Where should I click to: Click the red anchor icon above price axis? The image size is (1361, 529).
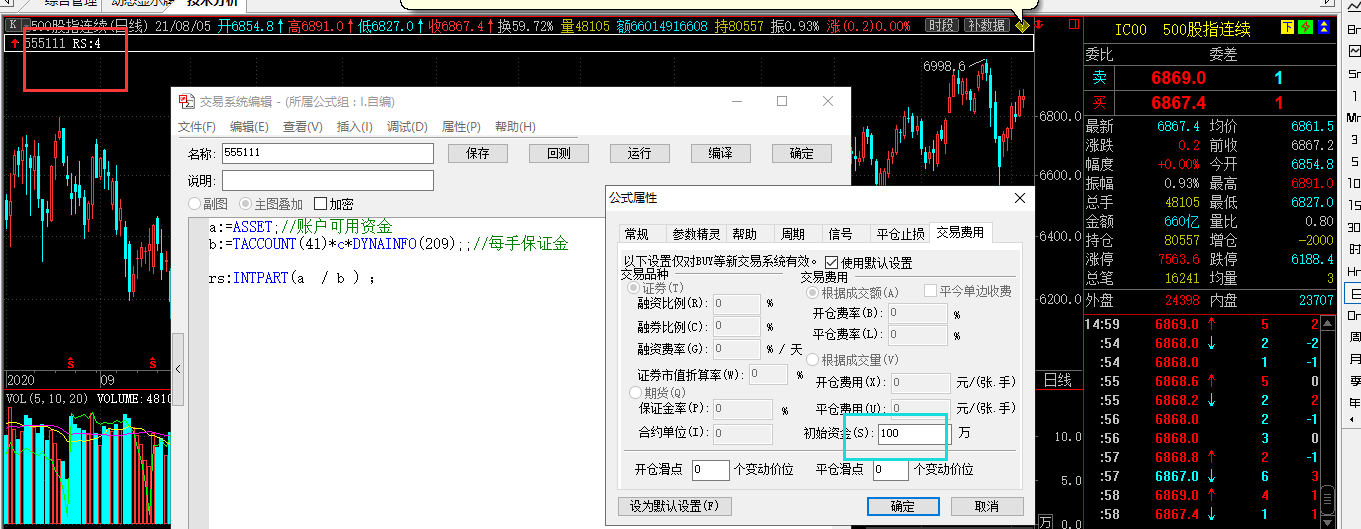(x=1039, y=24)
